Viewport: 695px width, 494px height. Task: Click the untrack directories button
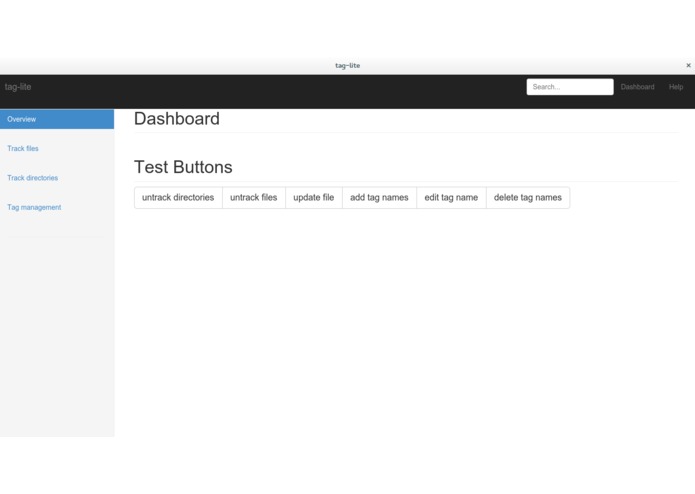click(178, 198)
